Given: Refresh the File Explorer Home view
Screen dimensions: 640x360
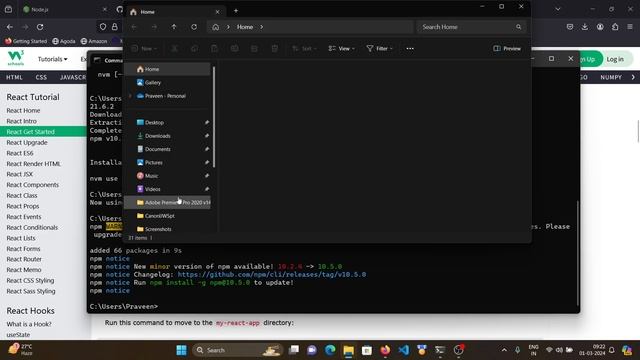Looking at the screenshot, I should point(194,27).
